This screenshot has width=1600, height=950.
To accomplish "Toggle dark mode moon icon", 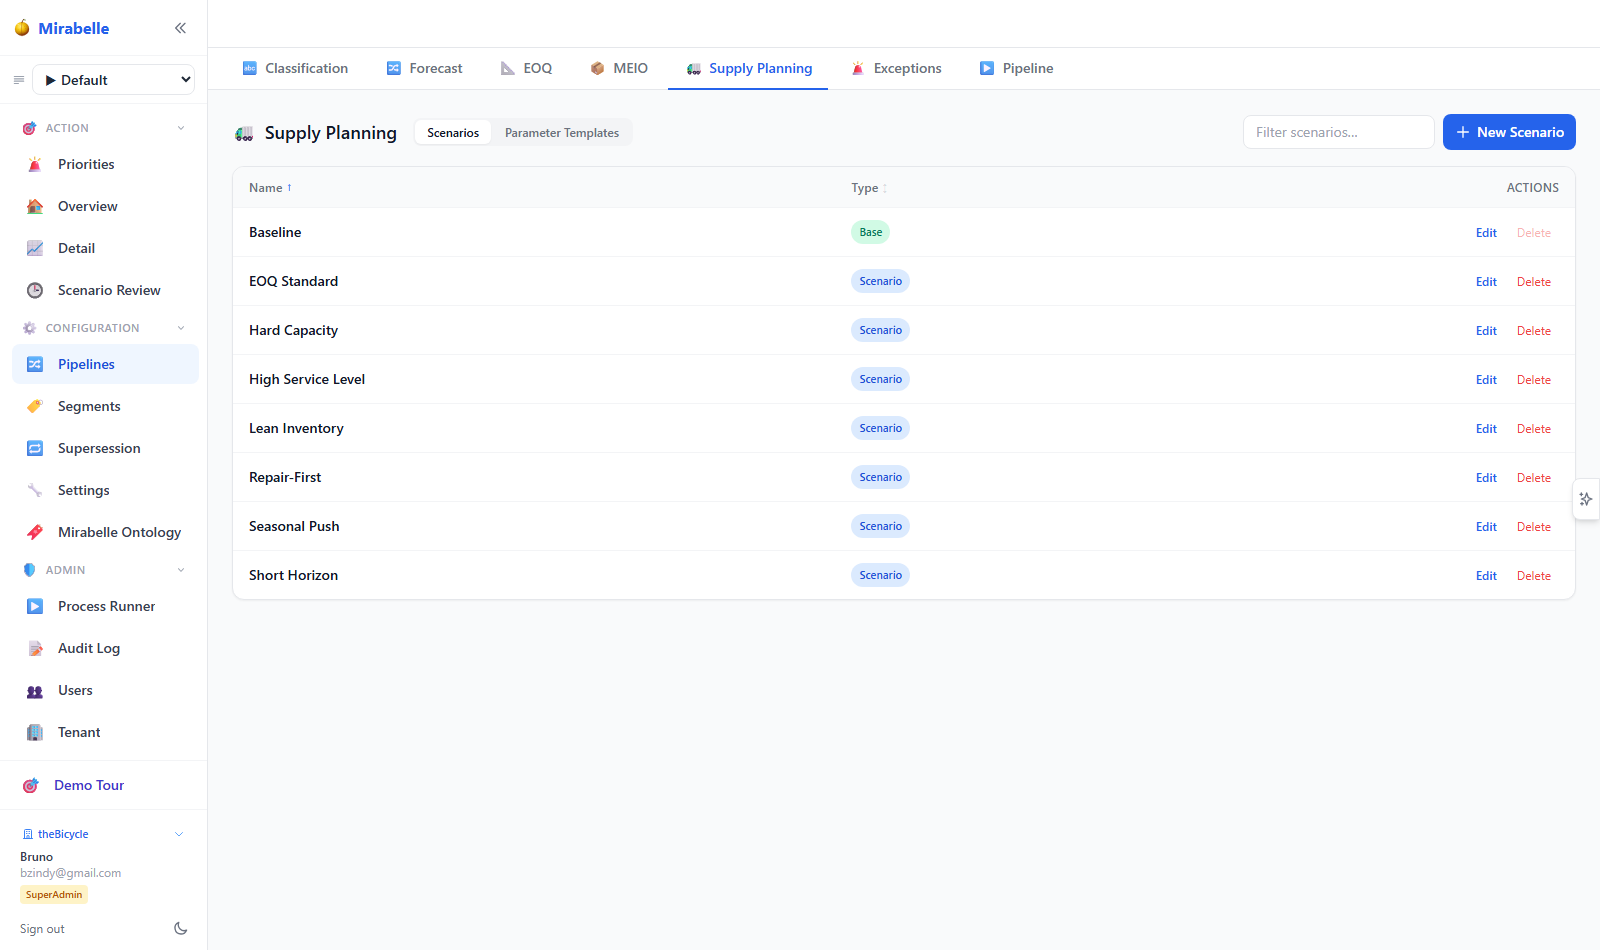I will 181,928.
